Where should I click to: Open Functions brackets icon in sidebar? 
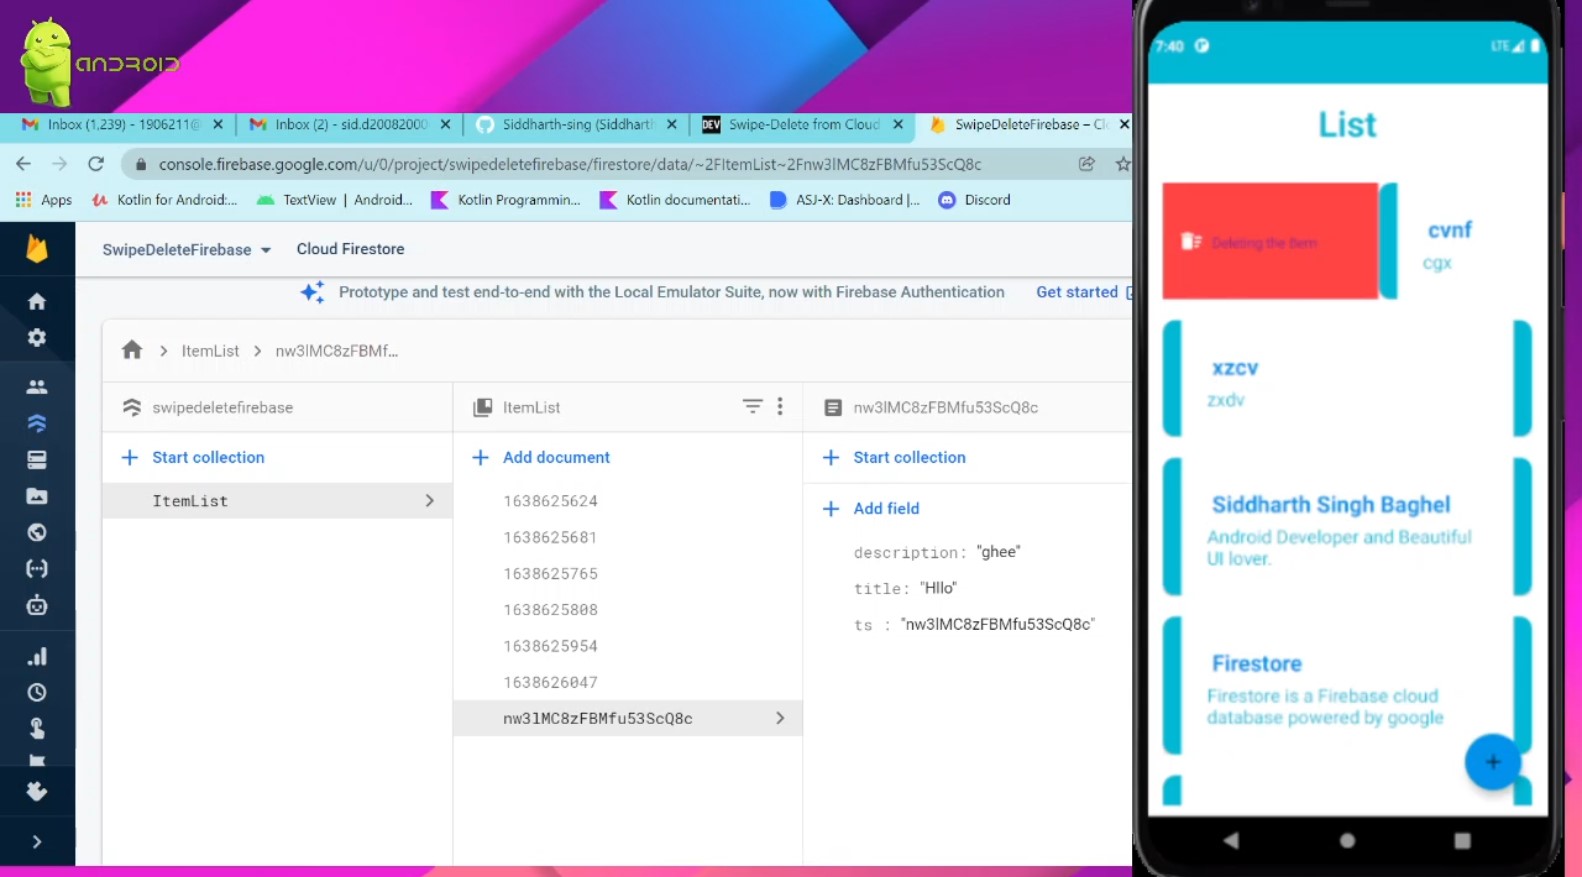pos(37,569)
